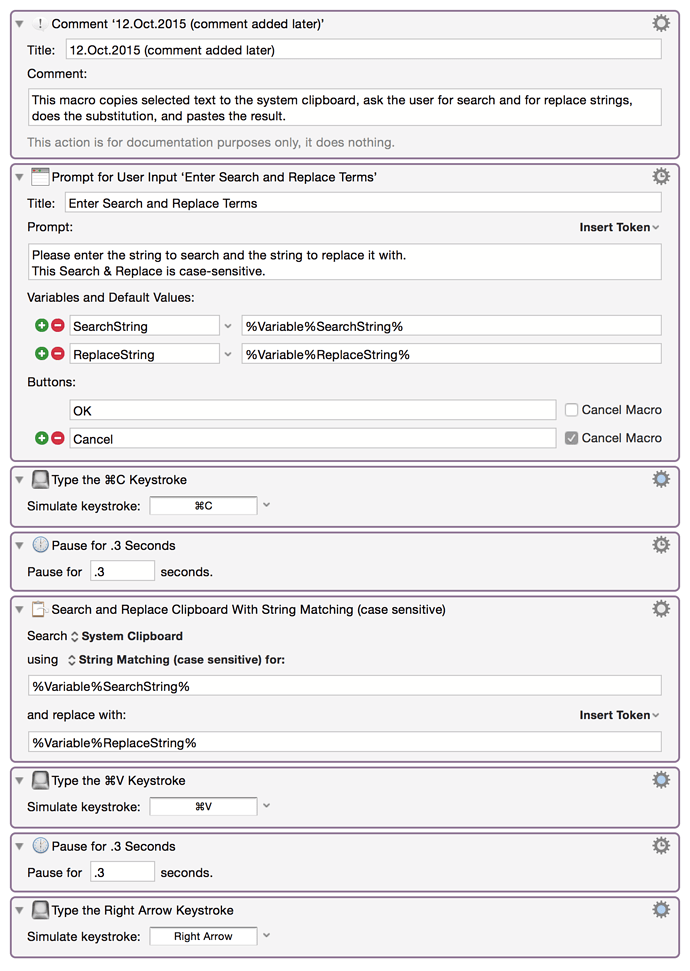Delete the Cancel button row with red minus
Screen dimensions: 690x971
pyautogui.click(x=58, y=438)
